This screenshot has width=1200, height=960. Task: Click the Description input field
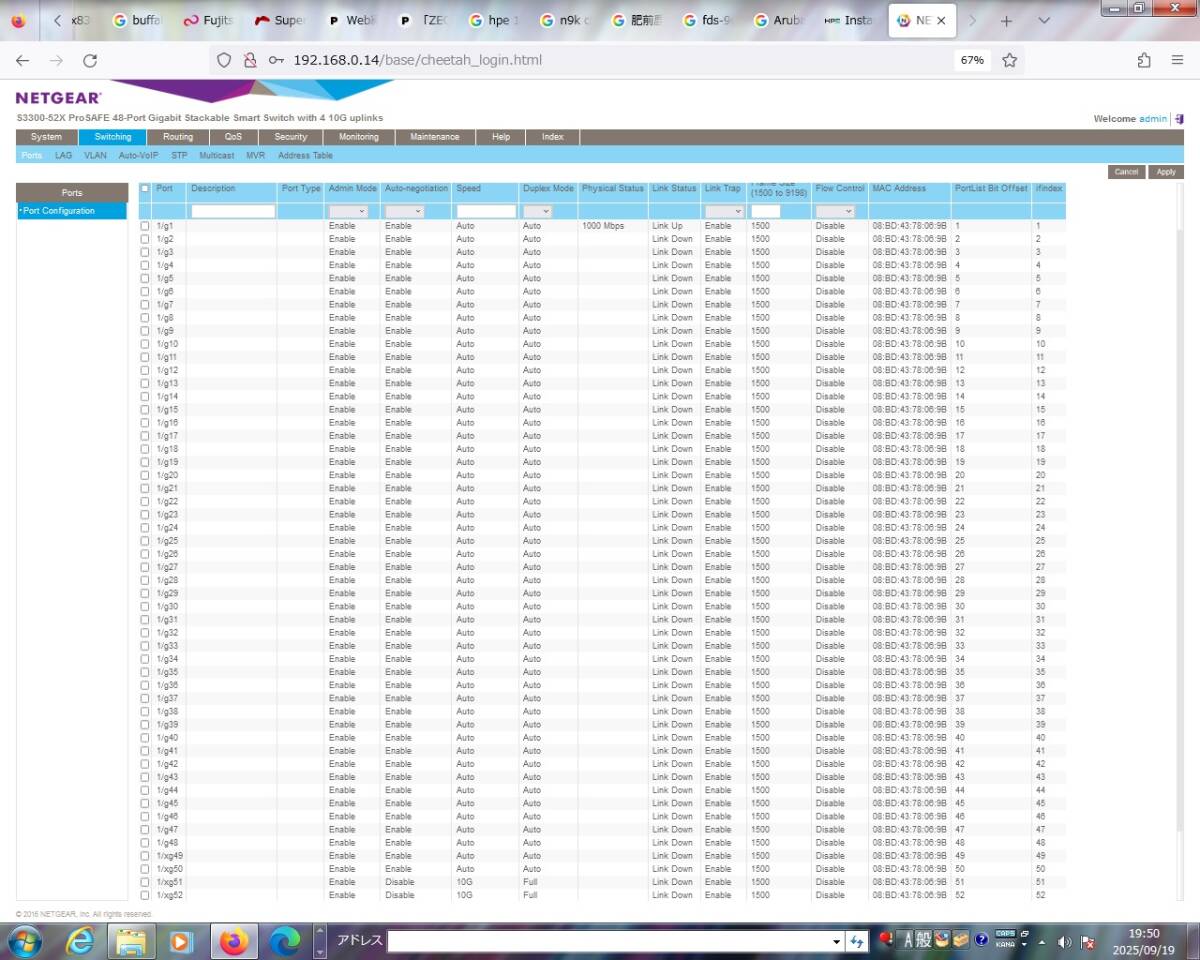(232, 212)
